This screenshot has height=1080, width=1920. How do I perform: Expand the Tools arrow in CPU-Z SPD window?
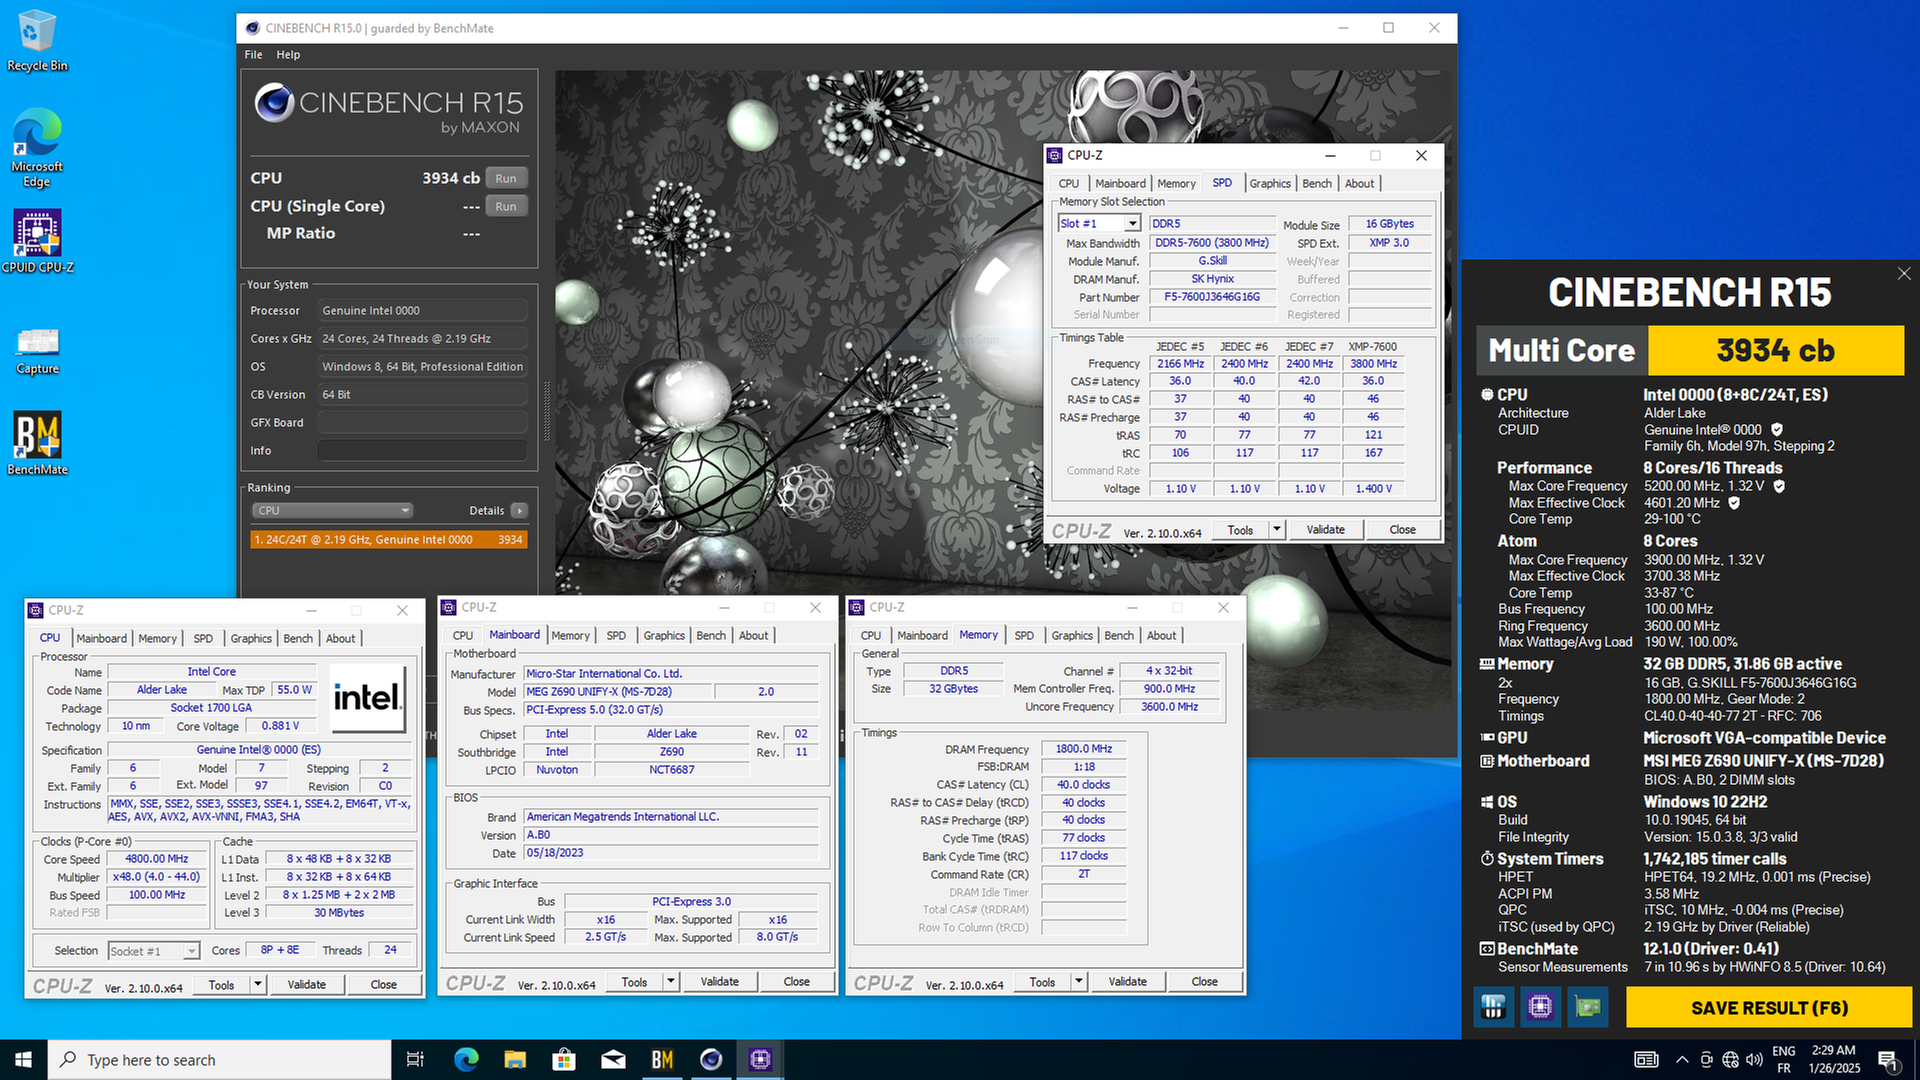1277,529
